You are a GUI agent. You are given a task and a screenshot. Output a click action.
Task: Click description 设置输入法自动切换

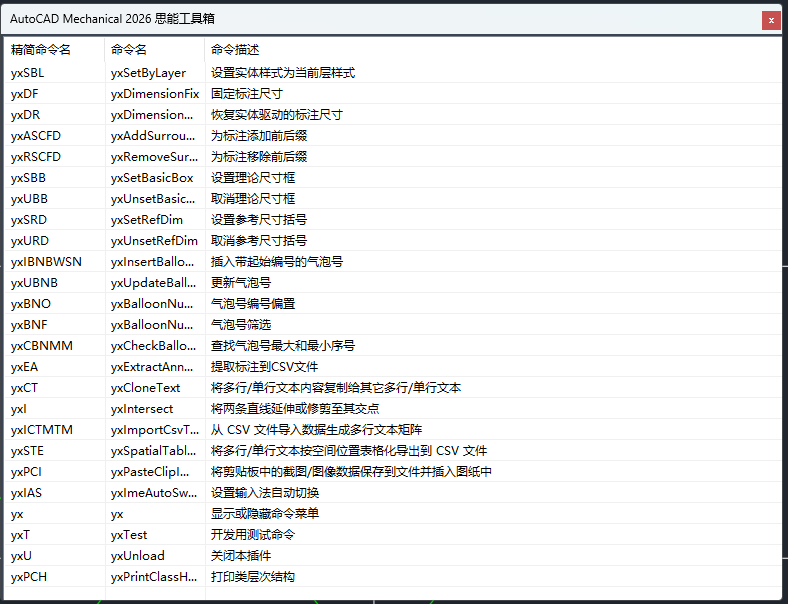[265, 493]
